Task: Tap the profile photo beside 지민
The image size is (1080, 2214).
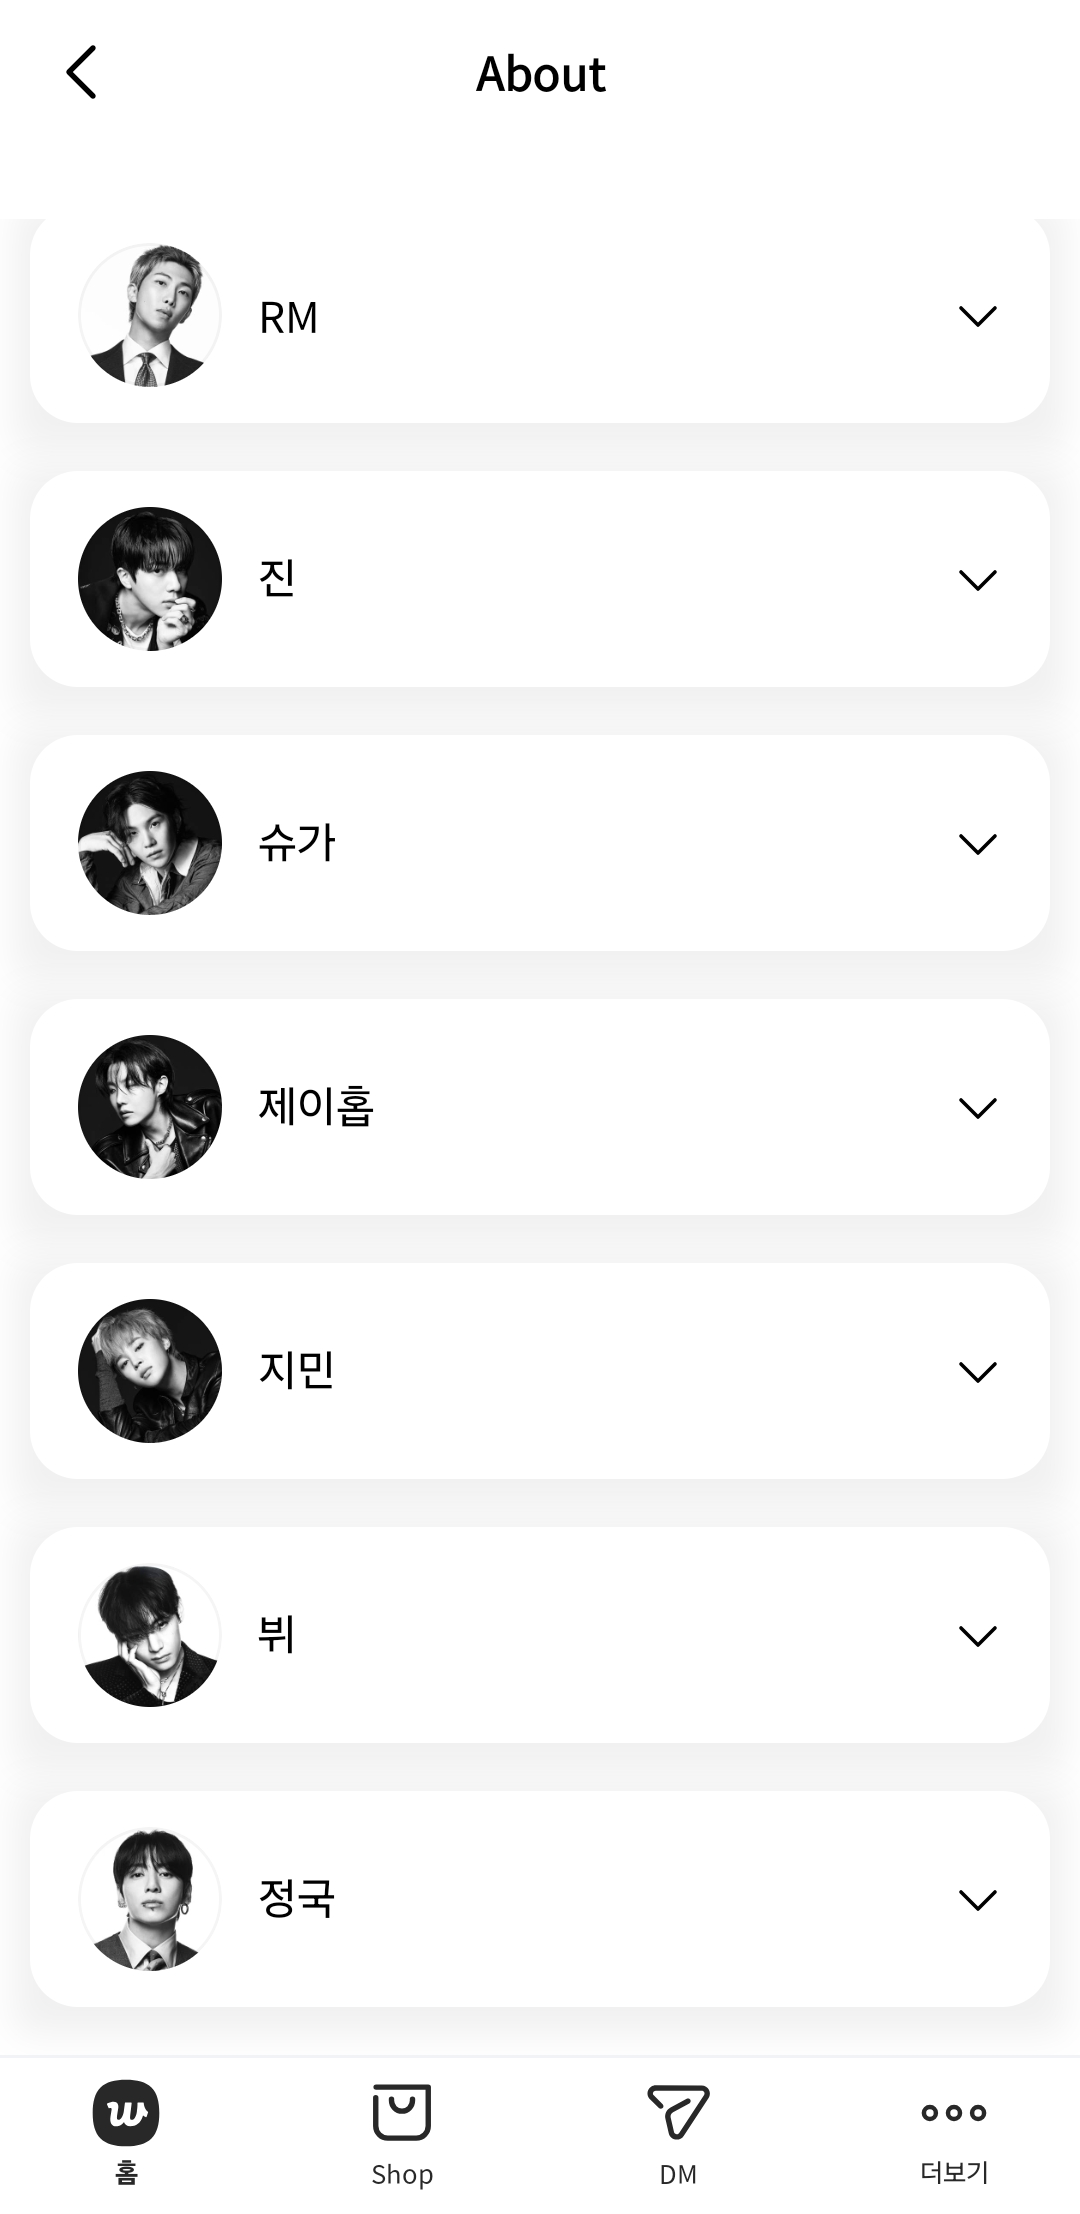Action: click(x=150, y=1371)
